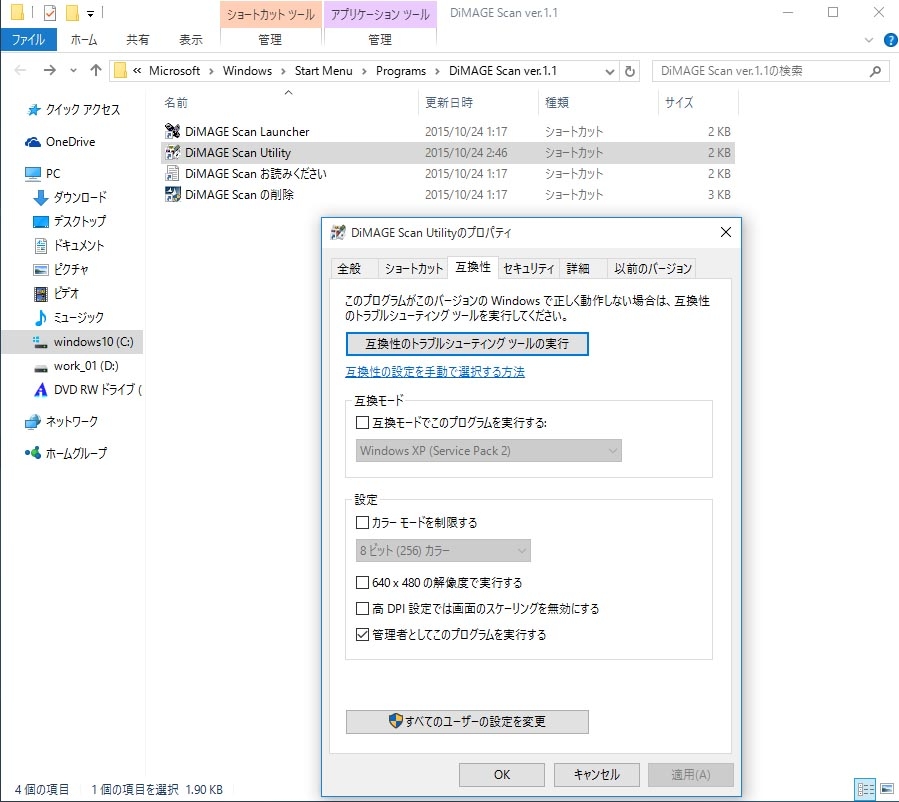Select windows10 (C:) drive icon
Viewport: 899px width, 802px height.
[x=40, y=342]
